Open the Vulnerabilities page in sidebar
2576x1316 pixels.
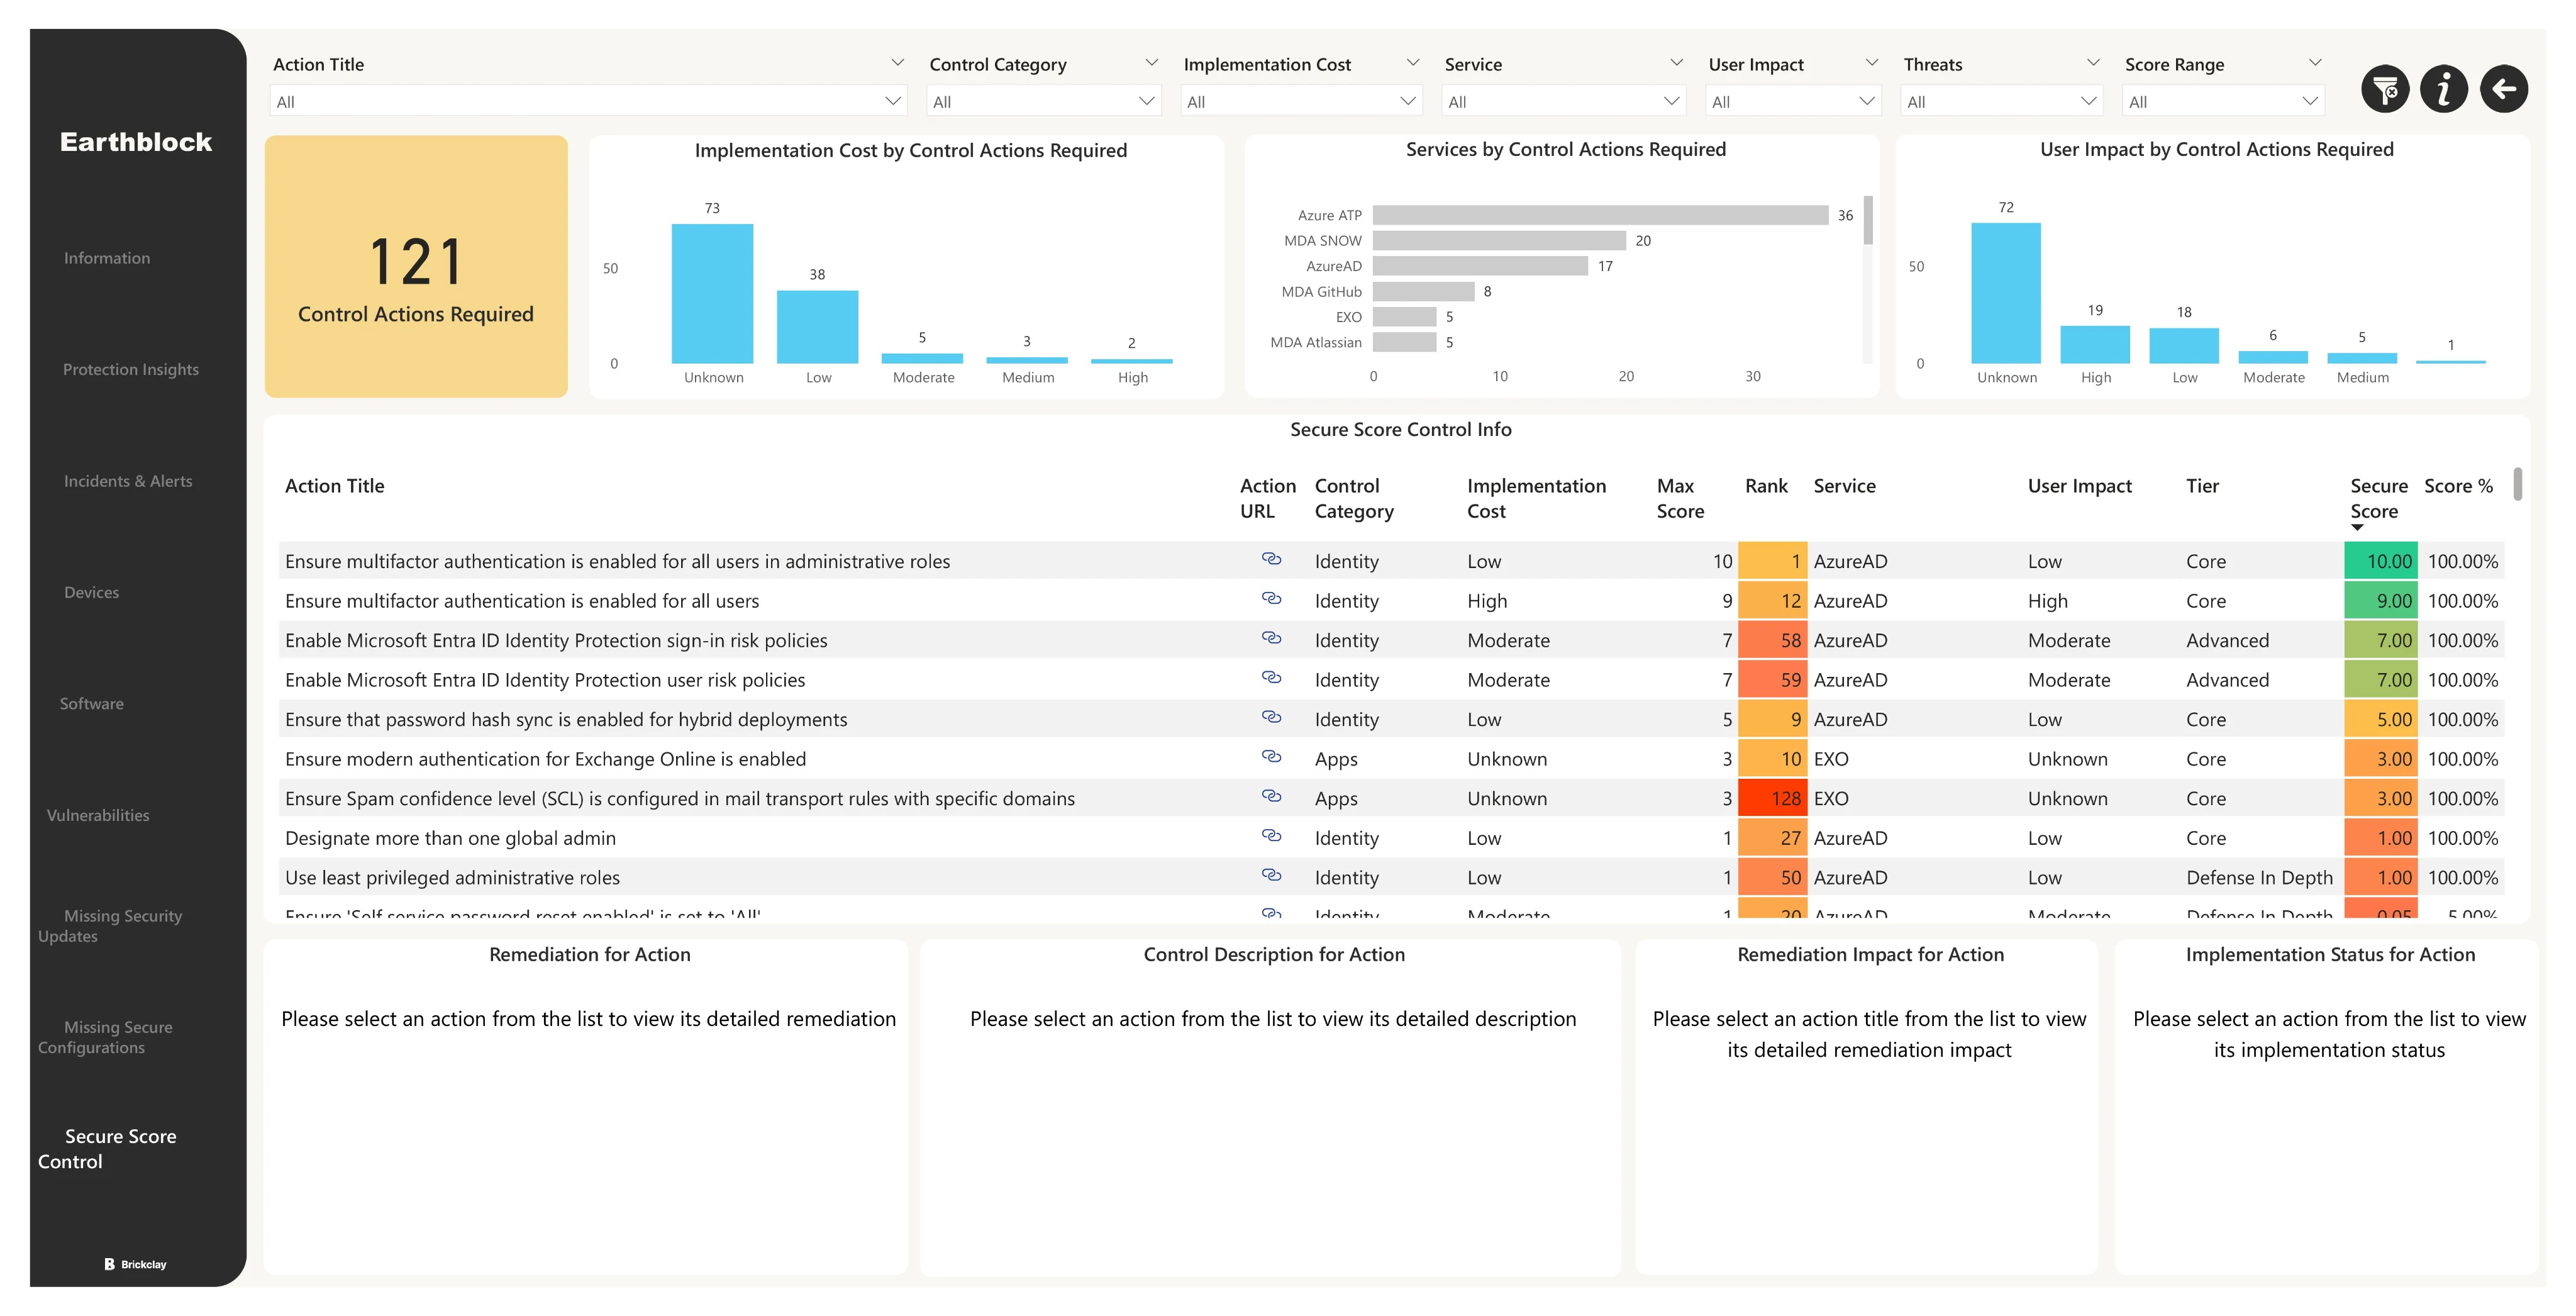click(98, 815)
